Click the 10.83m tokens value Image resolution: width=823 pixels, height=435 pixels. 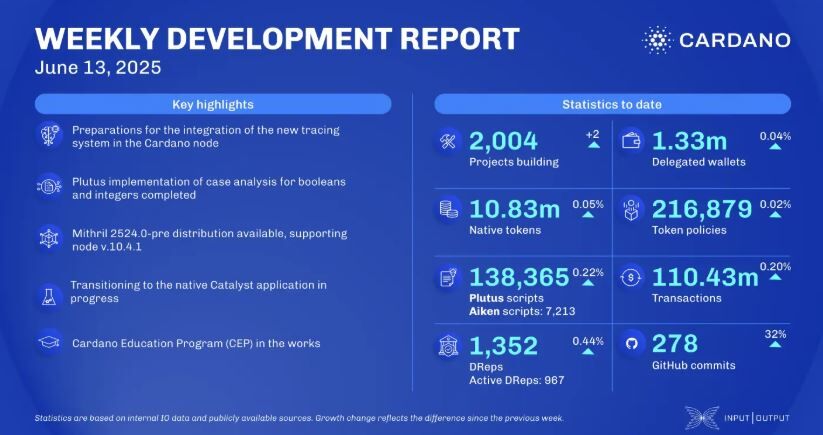514,209
